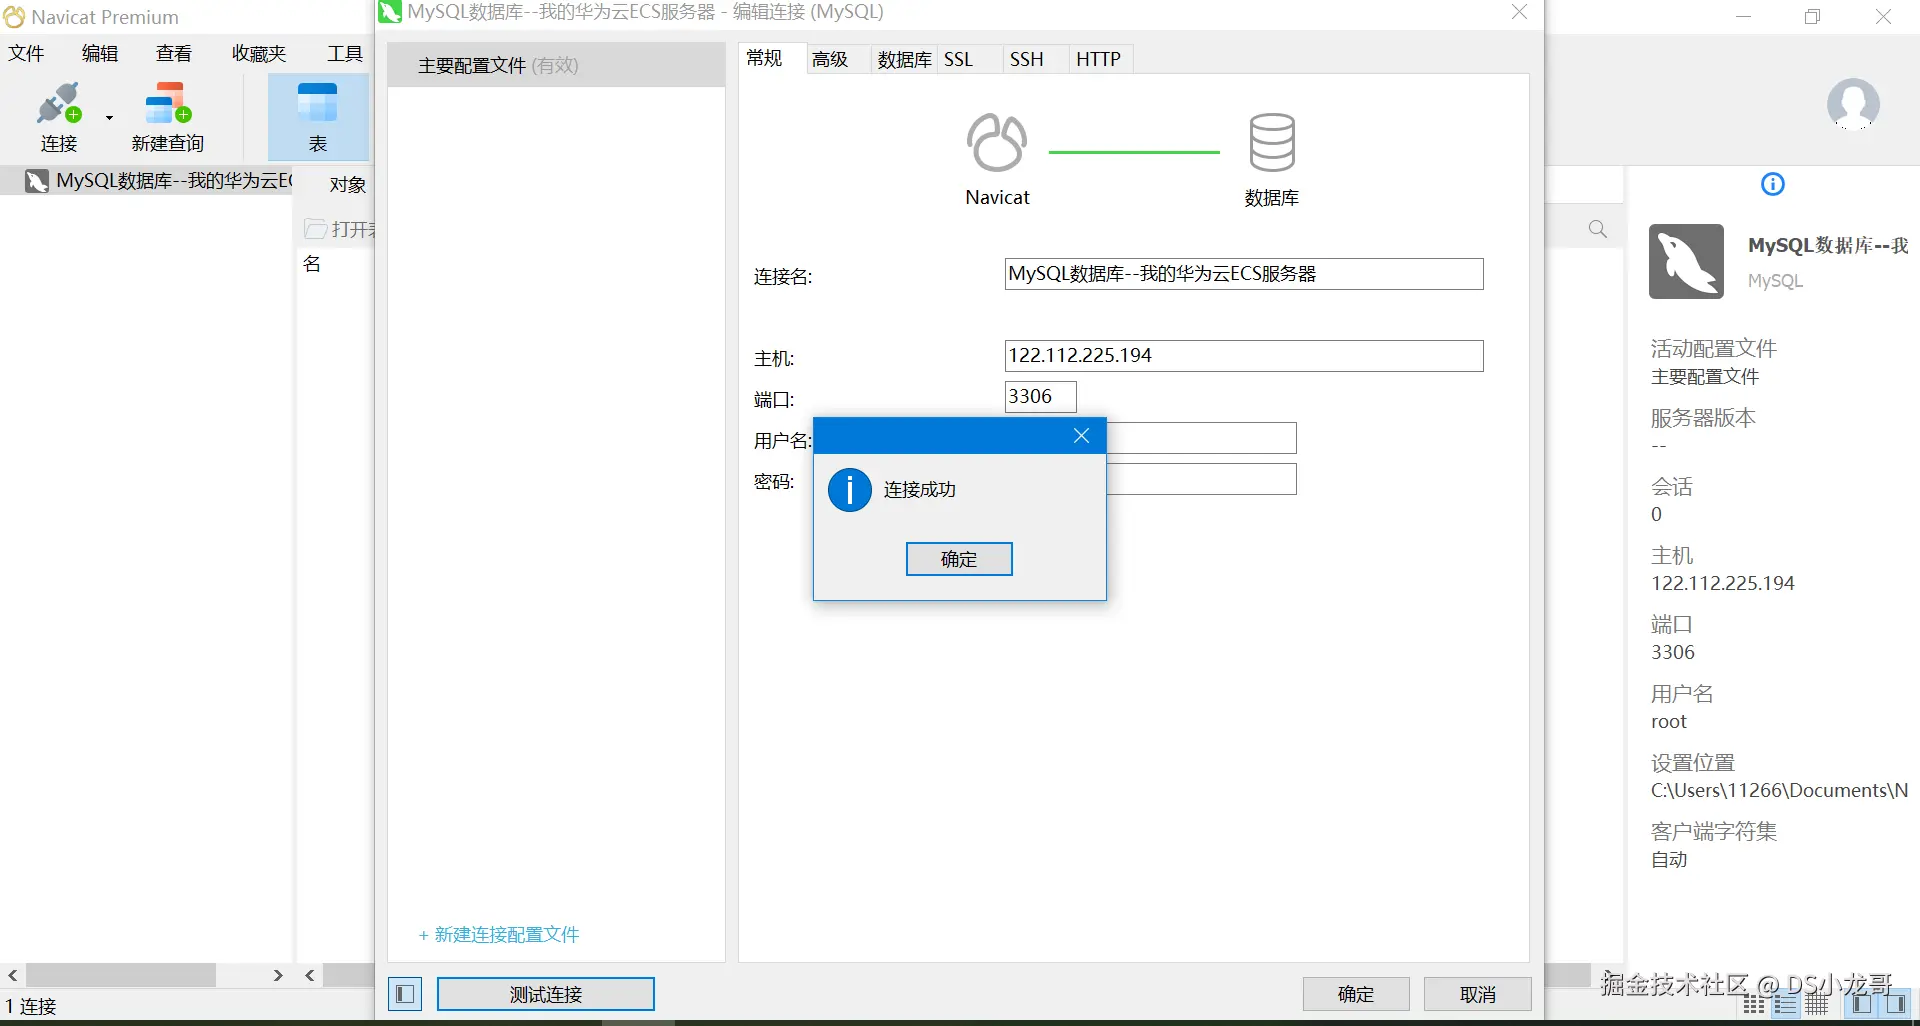1920x1026 pixels.
Task: Switch to list view in status bar
Action: [x=1754, y=1004]
